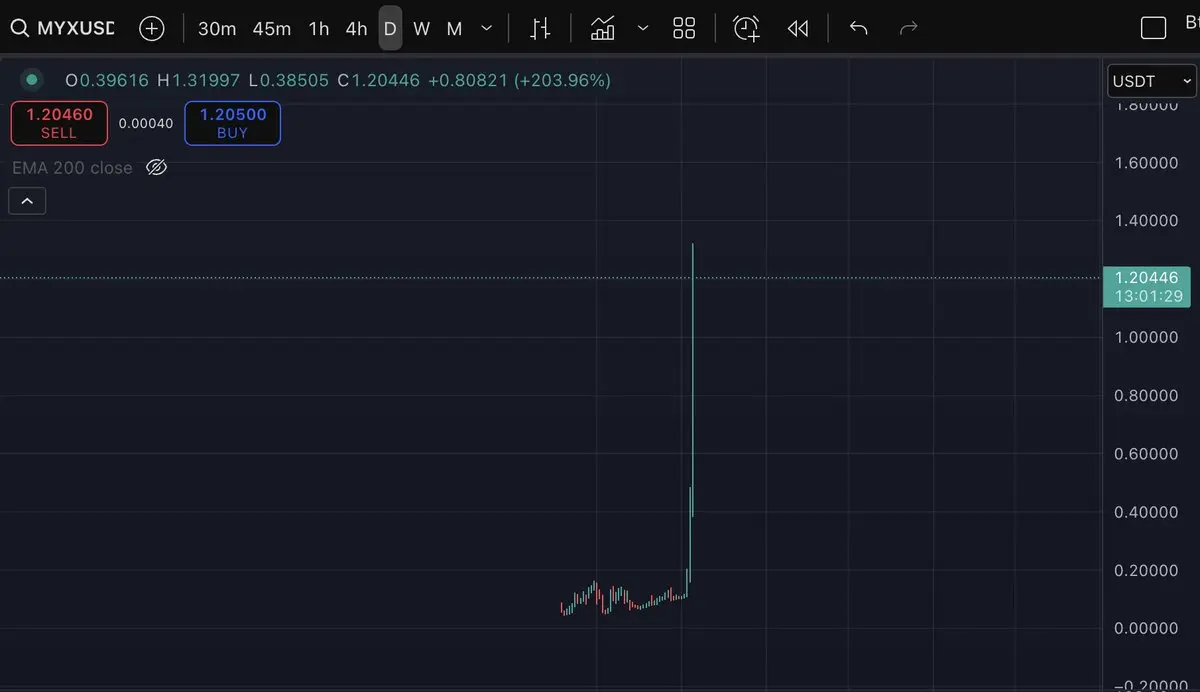Expand the indicators favorites dropdown arrow

pos(642,28)
